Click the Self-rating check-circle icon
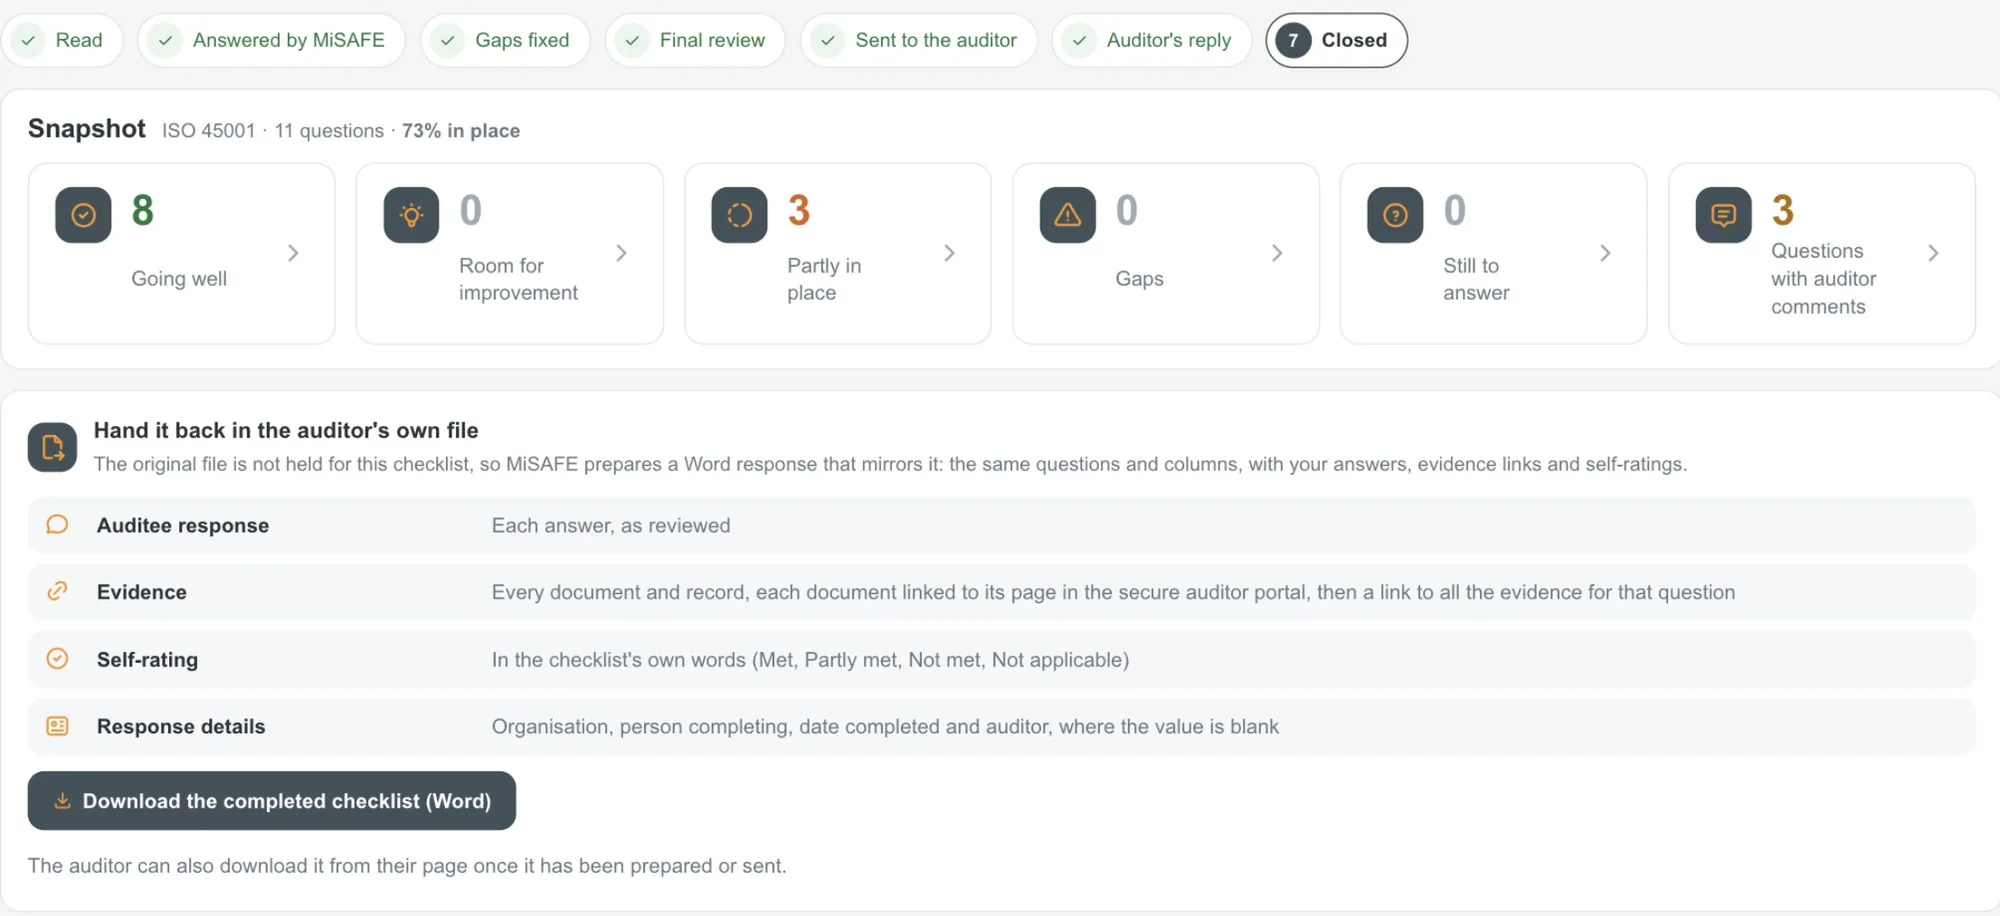 click(57, 659)
